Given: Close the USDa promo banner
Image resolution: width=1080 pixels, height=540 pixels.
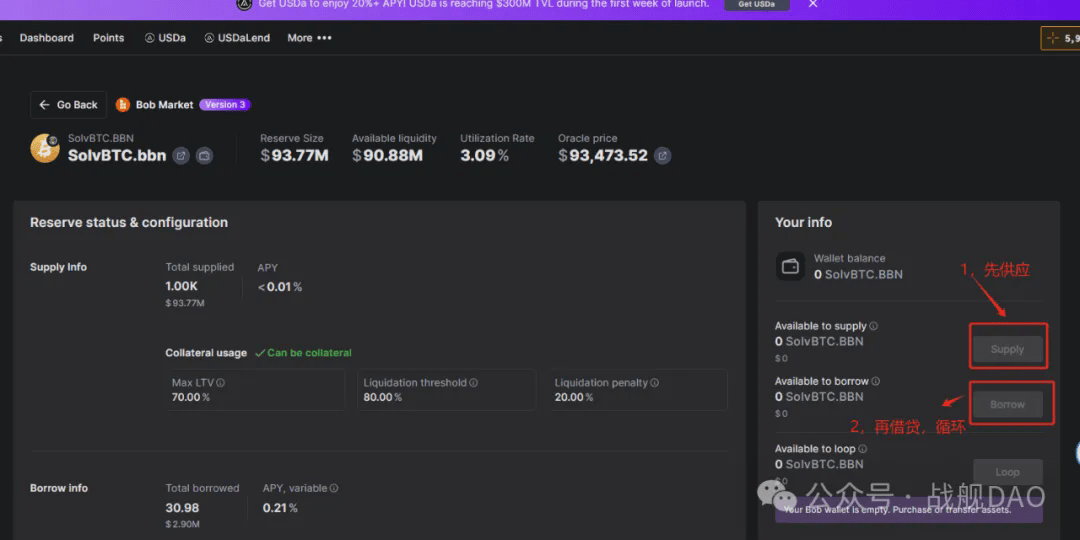Looking at the screenshot, I should pyautogui.click(x=813, y=4).
